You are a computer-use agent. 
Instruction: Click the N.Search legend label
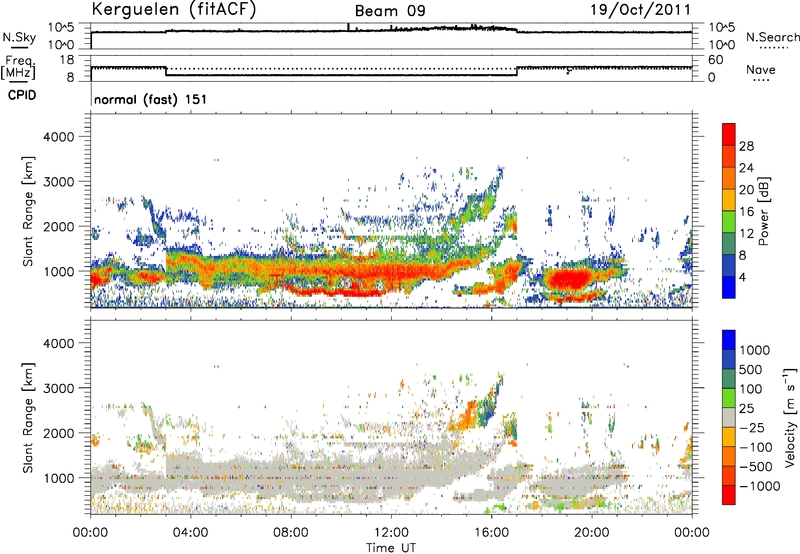pos(772,37)
